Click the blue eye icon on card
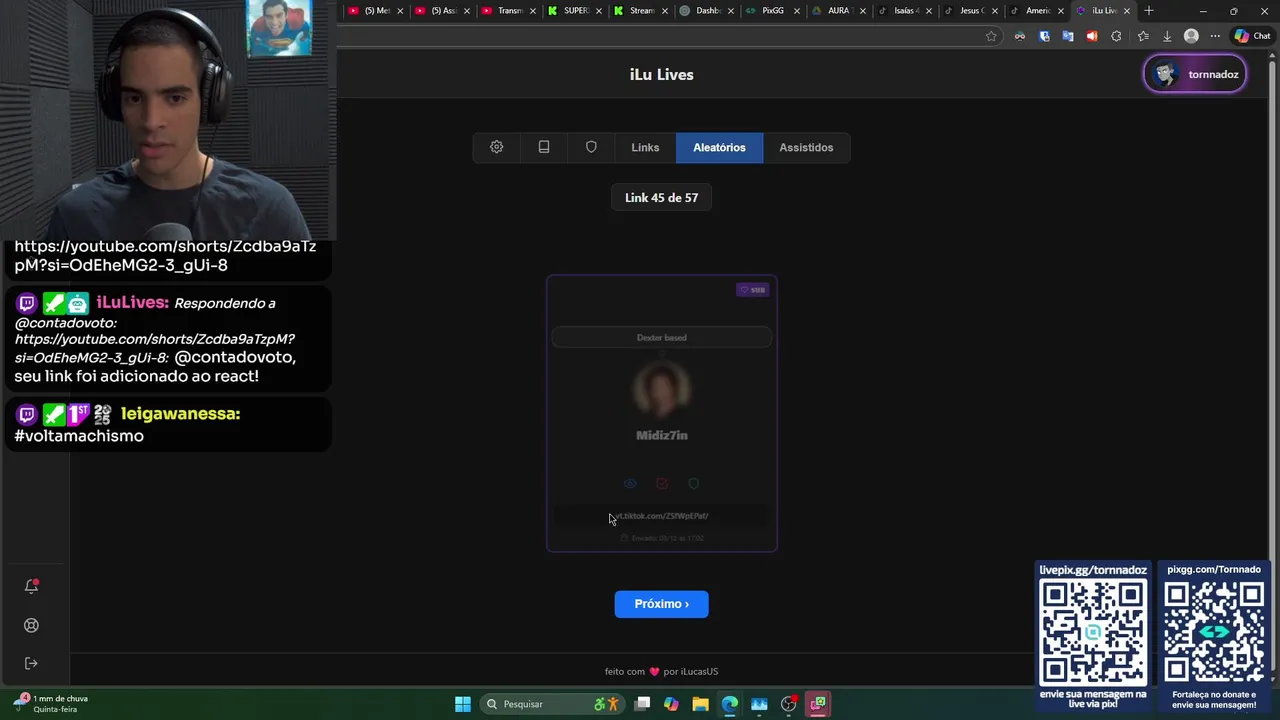Viewport: 1280px width, 720px height. 630,484
